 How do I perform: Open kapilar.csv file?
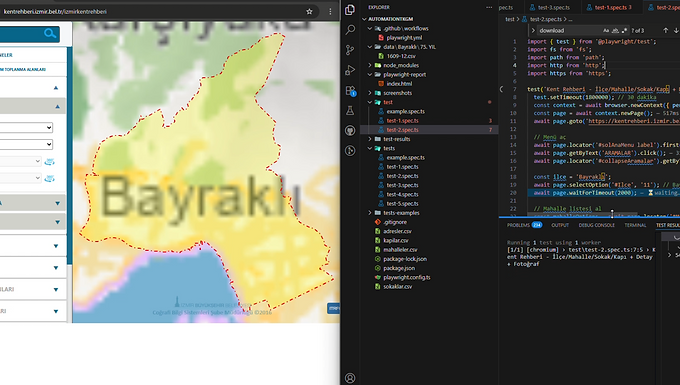click(396, 240)
